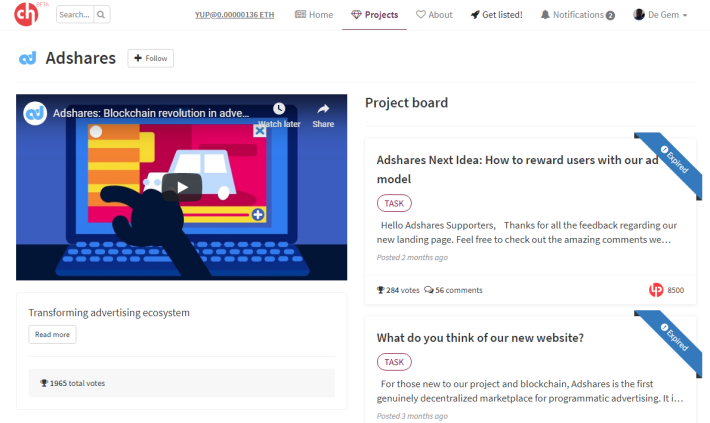Open the YUP@0.00000136 ETH price link

click(234, 14)
